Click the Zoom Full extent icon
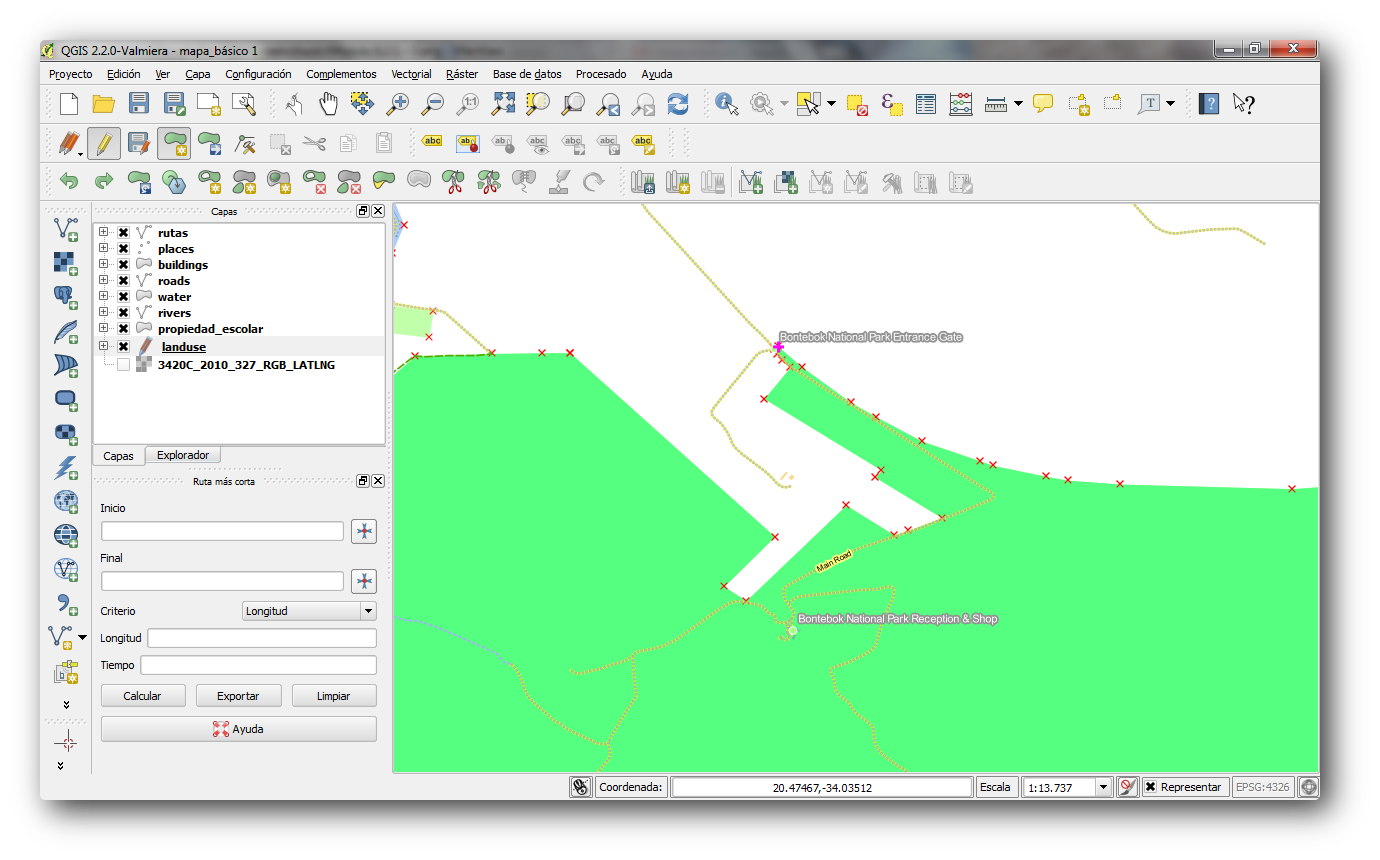This screenshot has height=860, width=1380. 503,103
